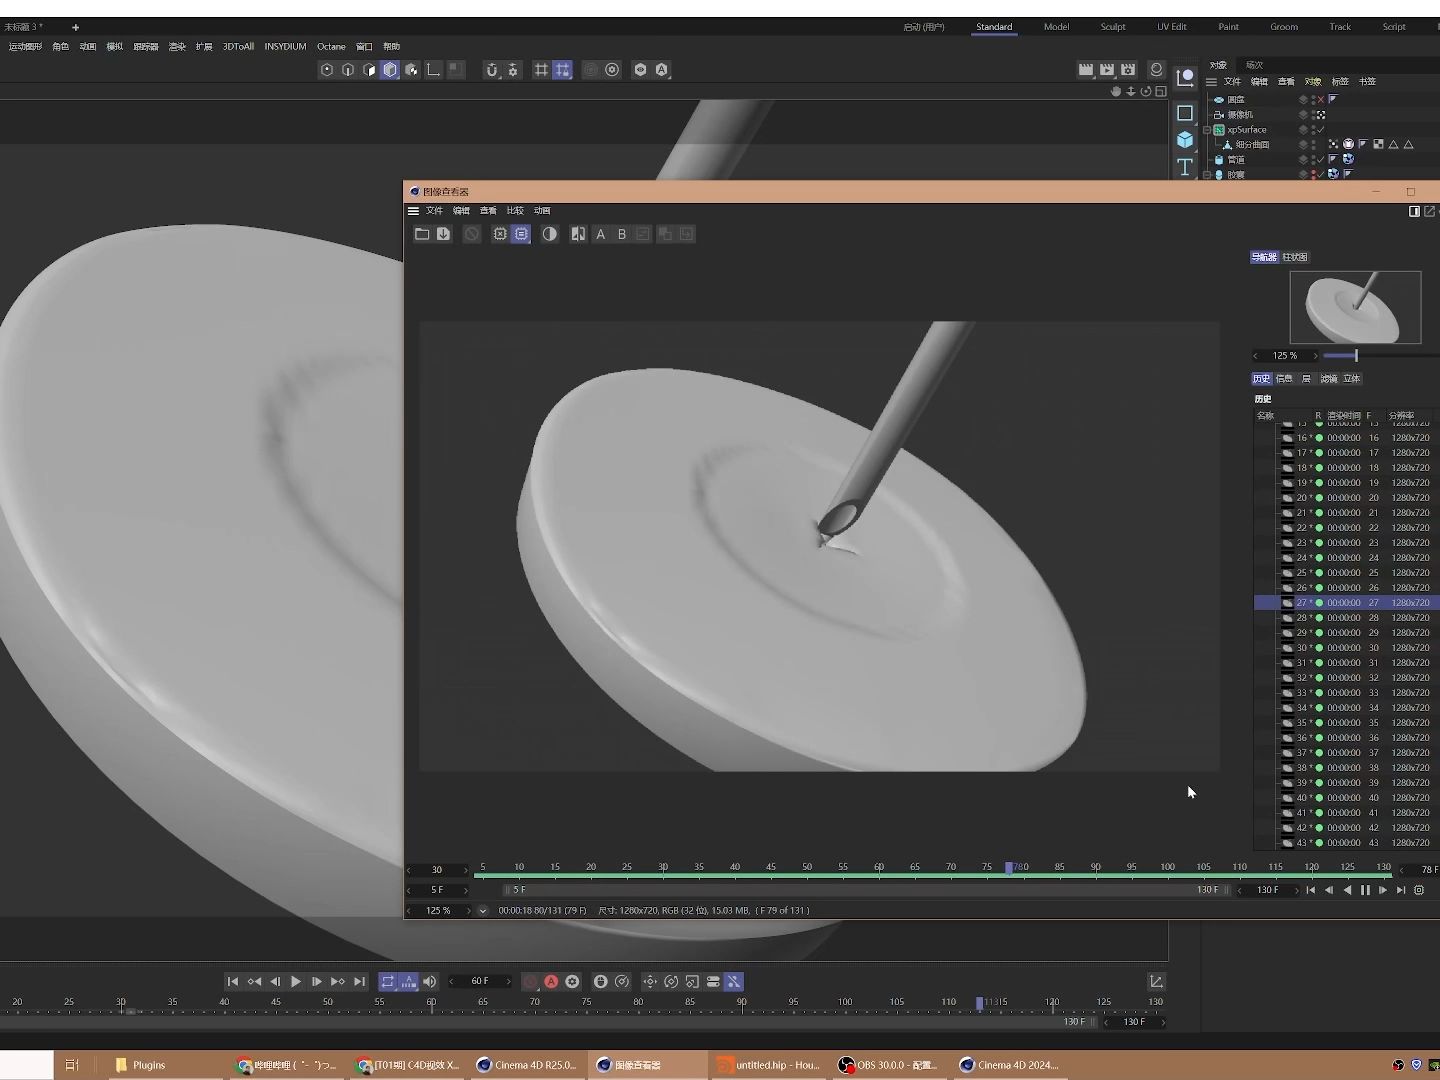Viewport: 1440px width, 1080px height.
Task: Switch to the UV Edit layout tab
Action: click(x=1171, y=27)
